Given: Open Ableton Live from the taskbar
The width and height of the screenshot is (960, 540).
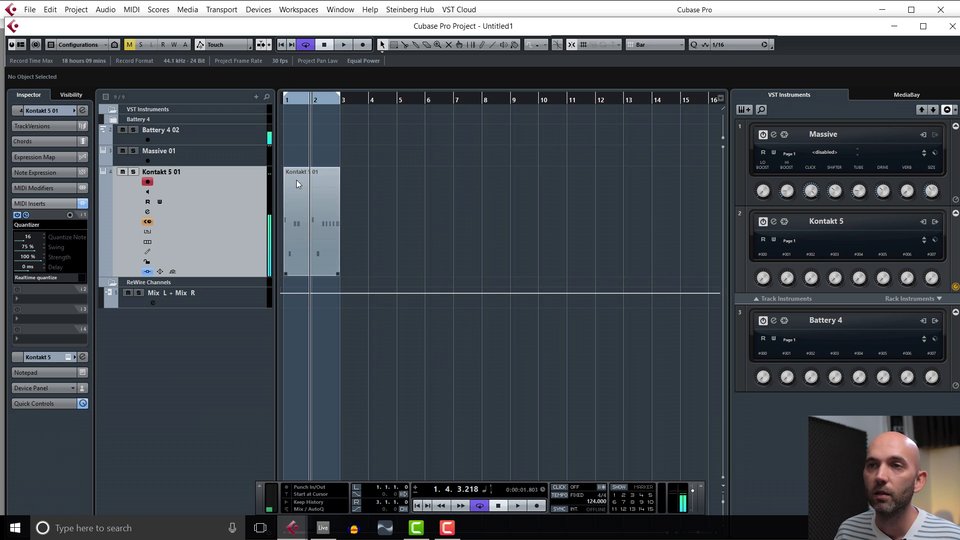Looking at the screenshot, I should coord(323,528).
